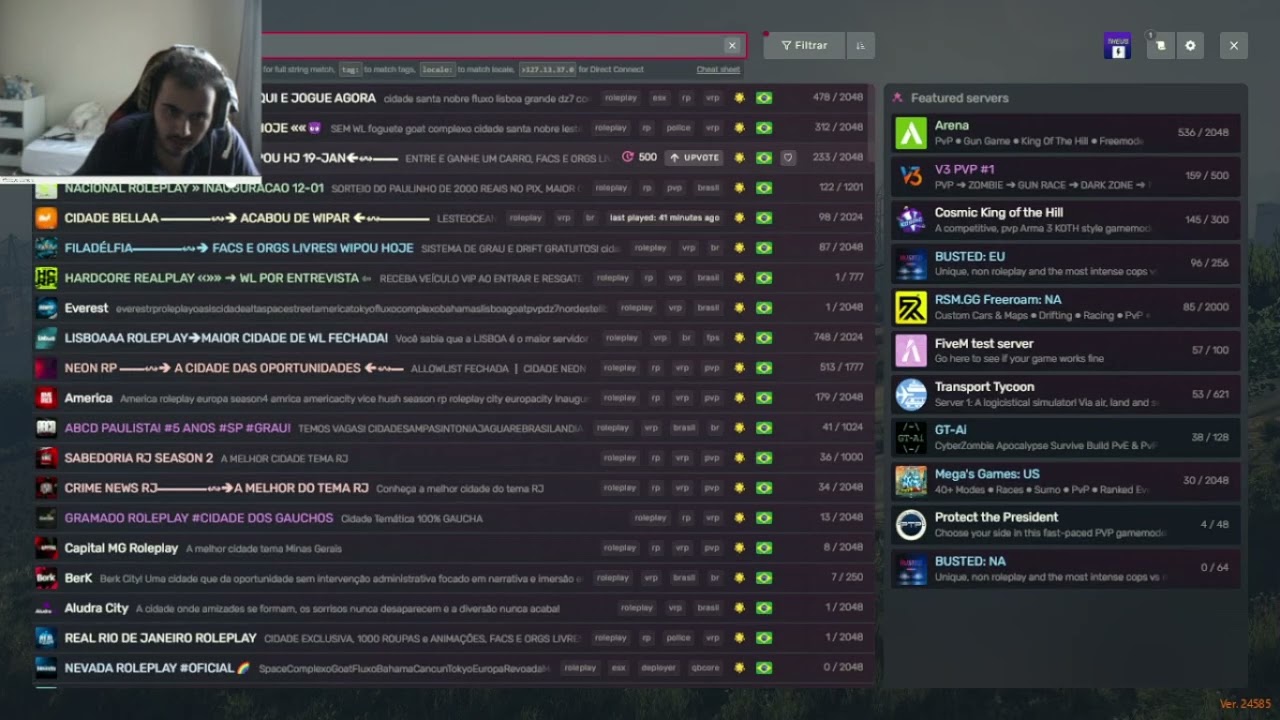Select NEVADA ROLEPLAY #OFICIAL server
This screenshot has height=720, width=1280.
[x=156, y=668]
